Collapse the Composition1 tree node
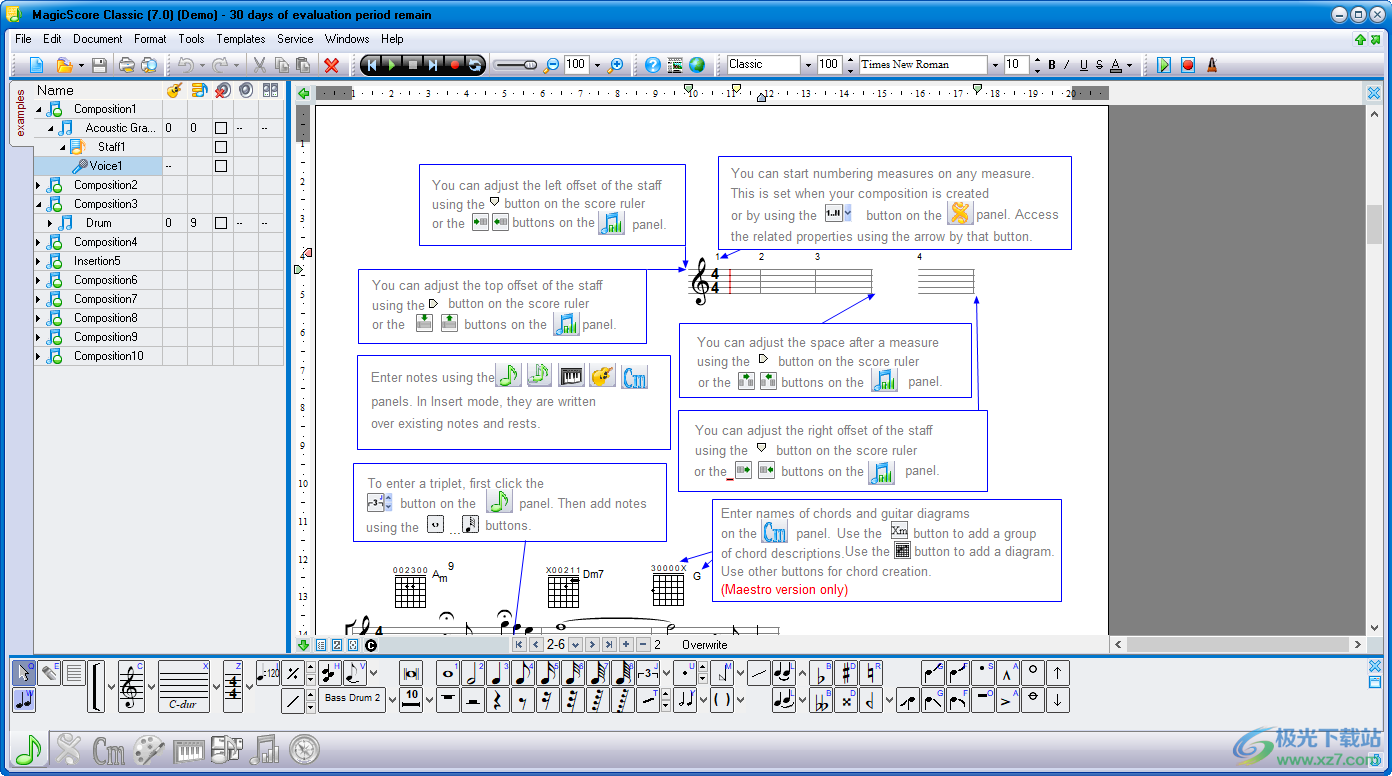This screenshot has width=1392, height=776. pyautogui.click(x=39, y=109)
